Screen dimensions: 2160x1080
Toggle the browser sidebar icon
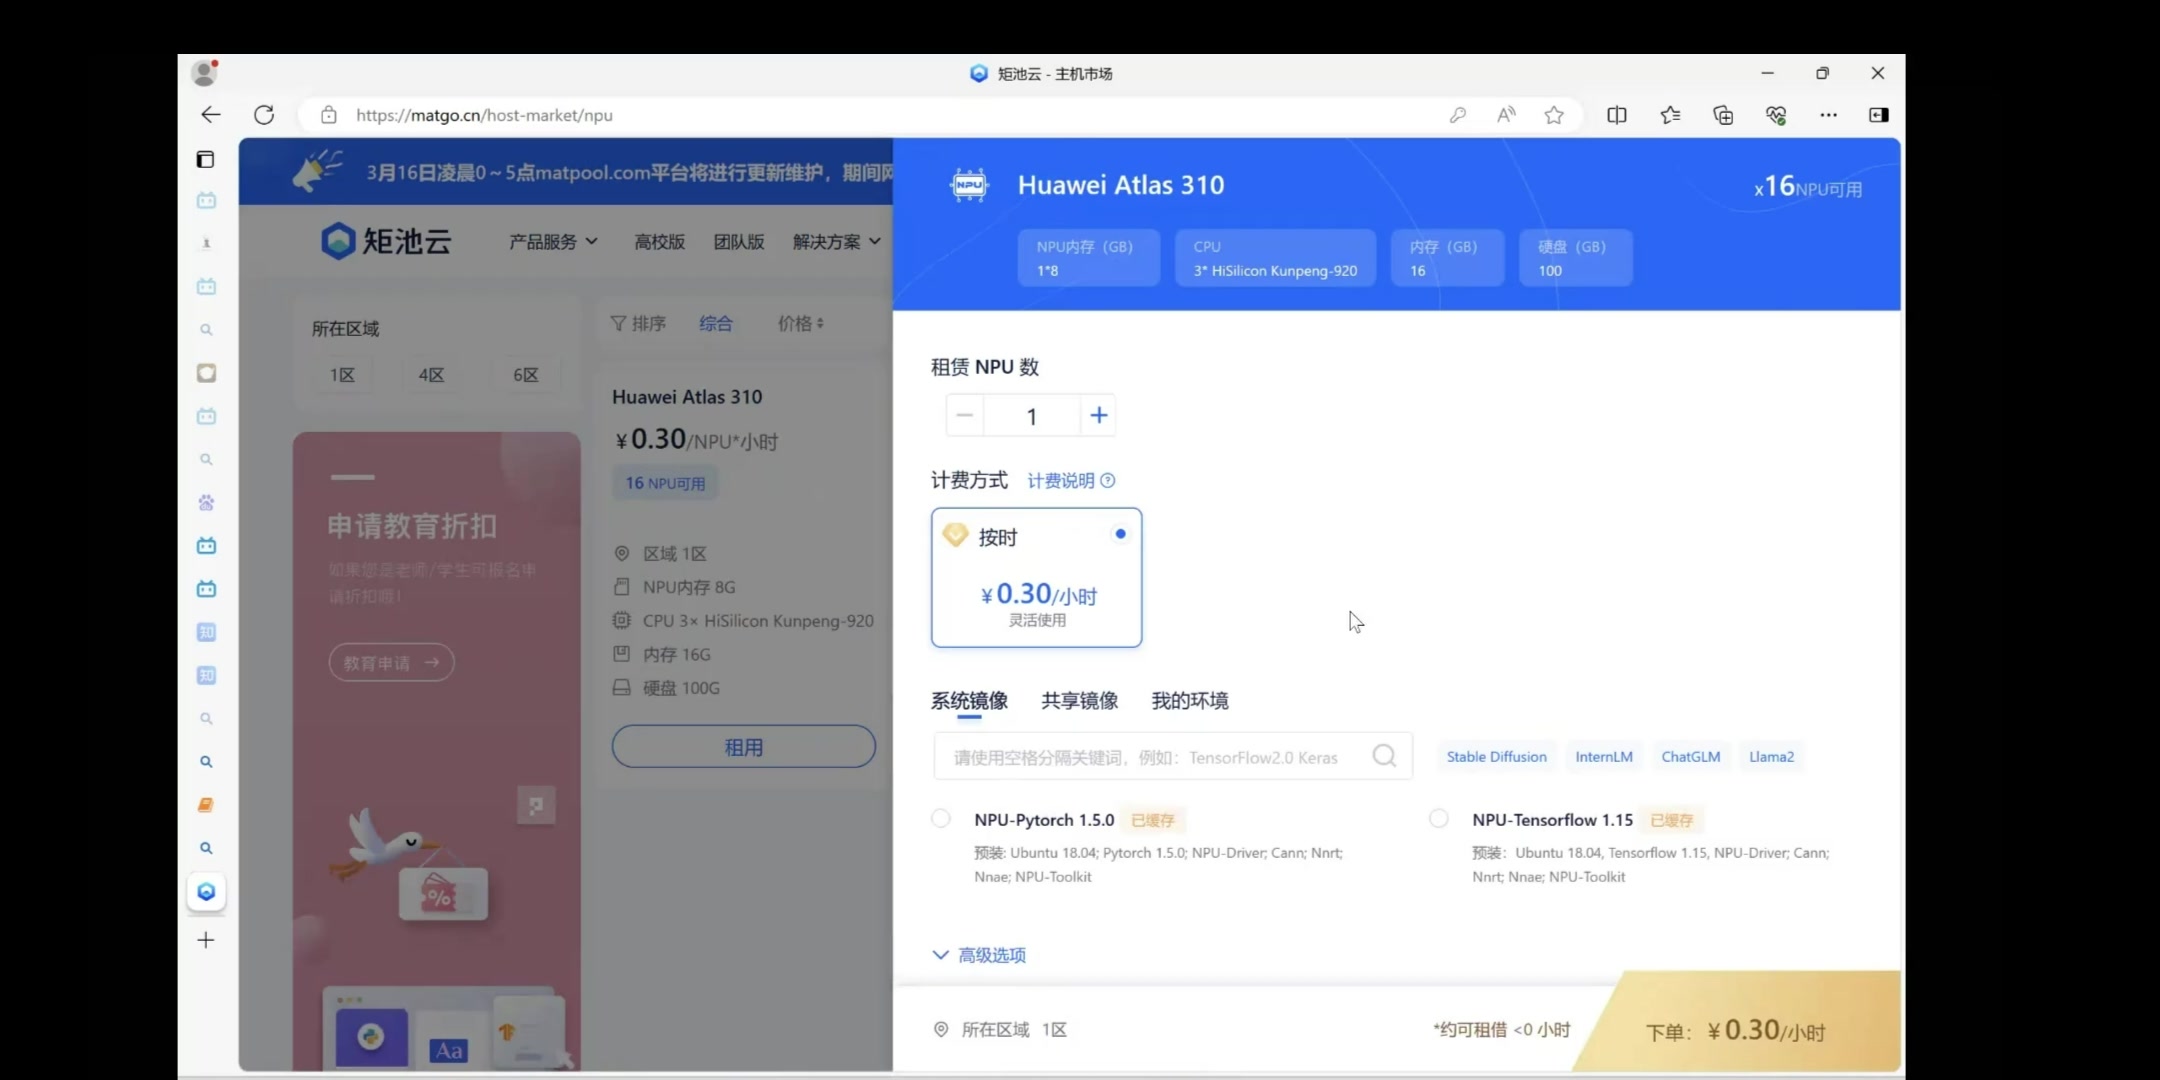point(1879,115)
